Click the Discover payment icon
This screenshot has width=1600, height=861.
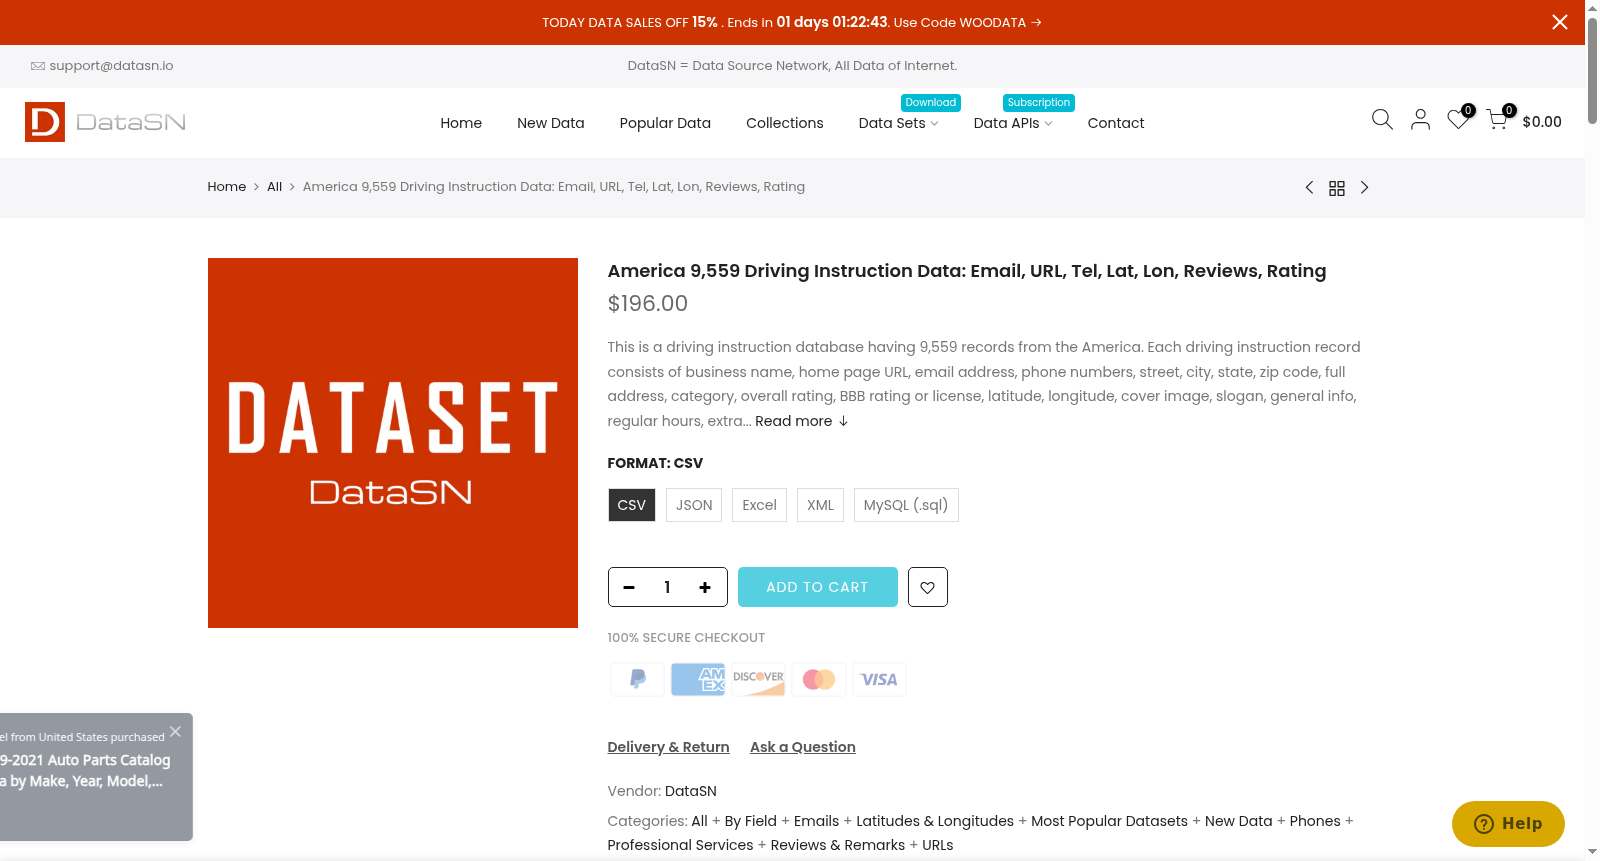pyautogui.click(x=759, y=680)
